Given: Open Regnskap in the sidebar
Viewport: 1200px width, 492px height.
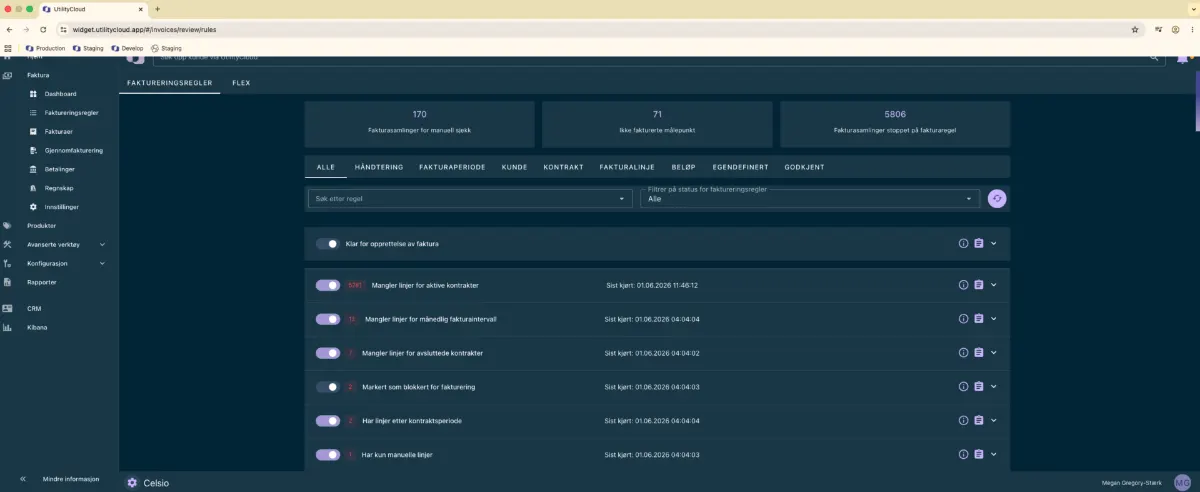Looking at the screenshot, I should click(59, 188).
